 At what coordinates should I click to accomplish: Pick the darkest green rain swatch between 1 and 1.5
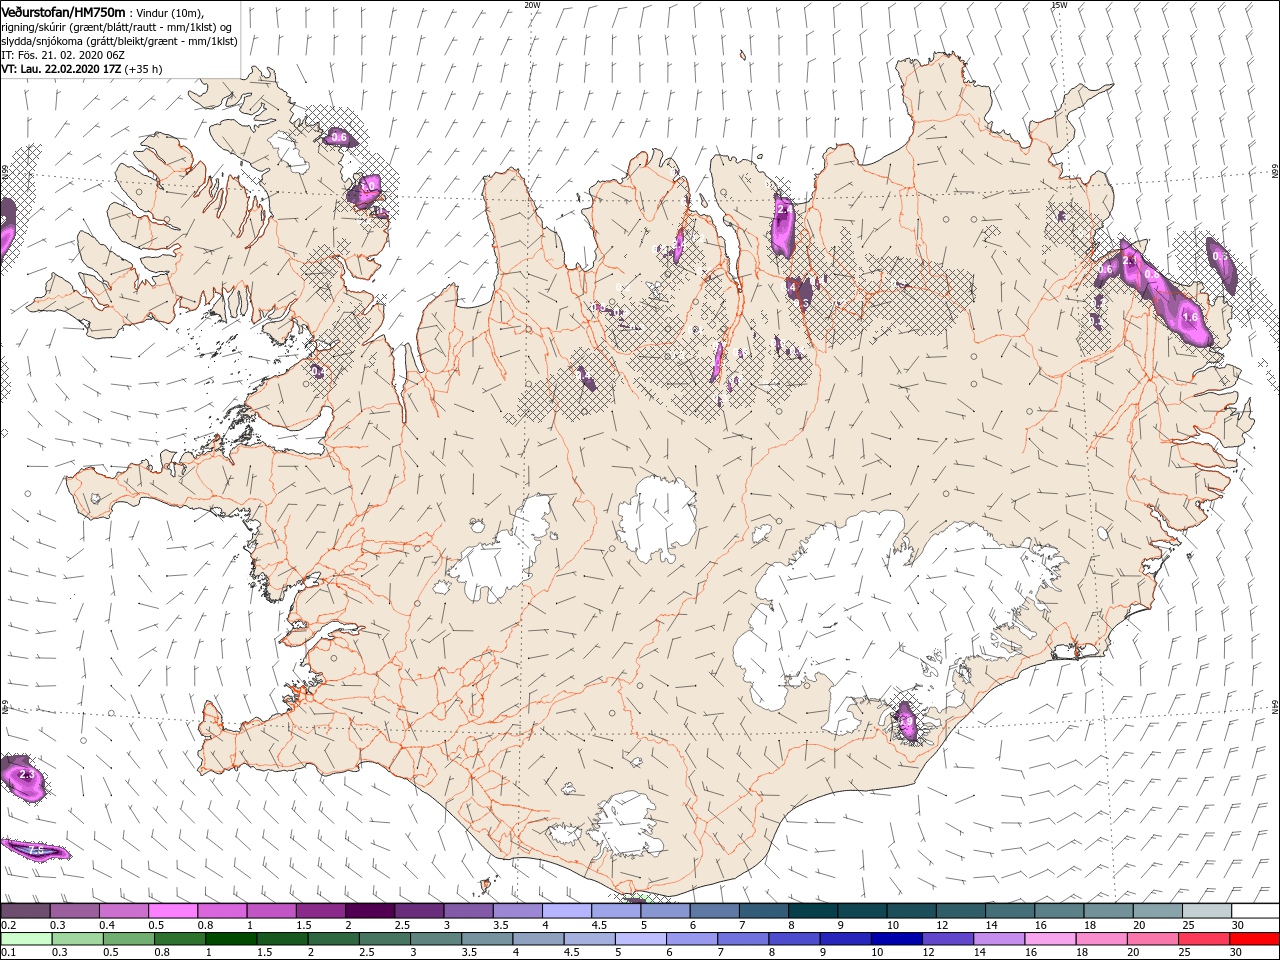tap(231, 938)
